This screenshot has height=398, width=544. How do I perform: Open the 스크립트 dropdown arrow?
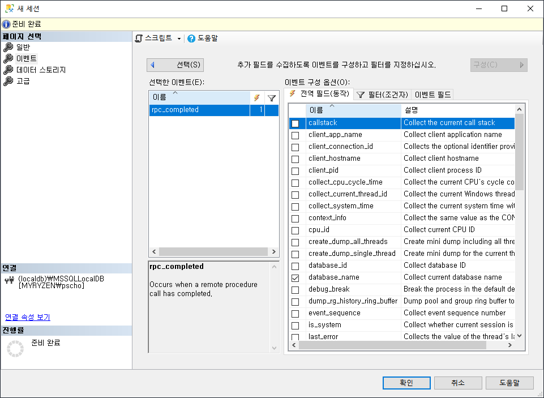179,39
